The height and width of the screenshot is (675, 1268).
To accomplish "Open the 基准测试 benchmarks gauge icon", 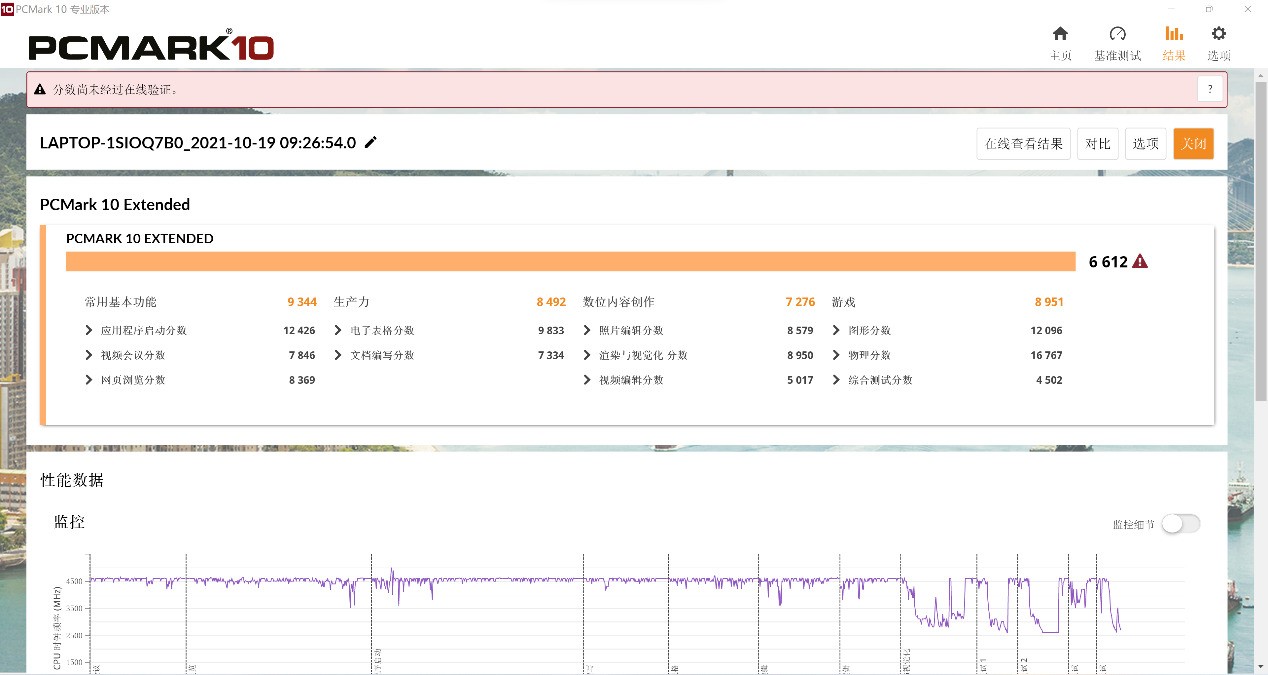I will (x=1117, y=34).
